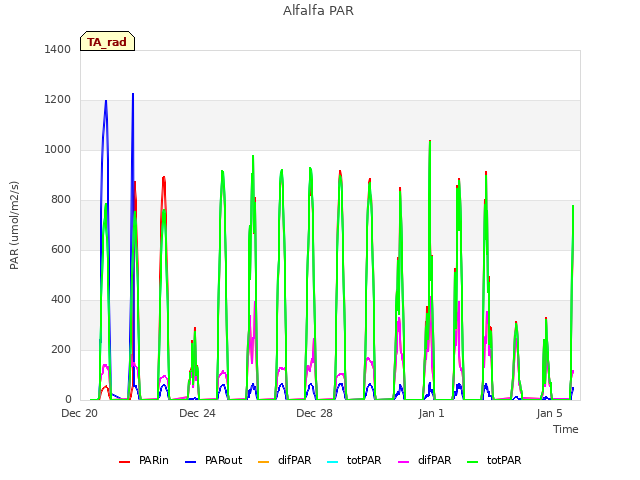The image size is (640, 480).
Task: Click the Time axis label
Action: point(566,429)
